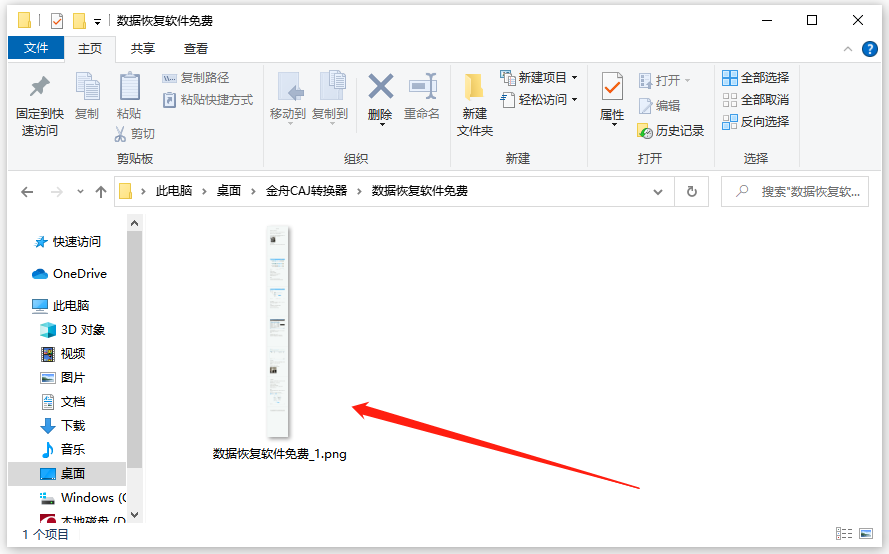Viewport: 889px width, 554px height.
Task: Expand the New Item (新建项目) dropdown
Action: 574,78
